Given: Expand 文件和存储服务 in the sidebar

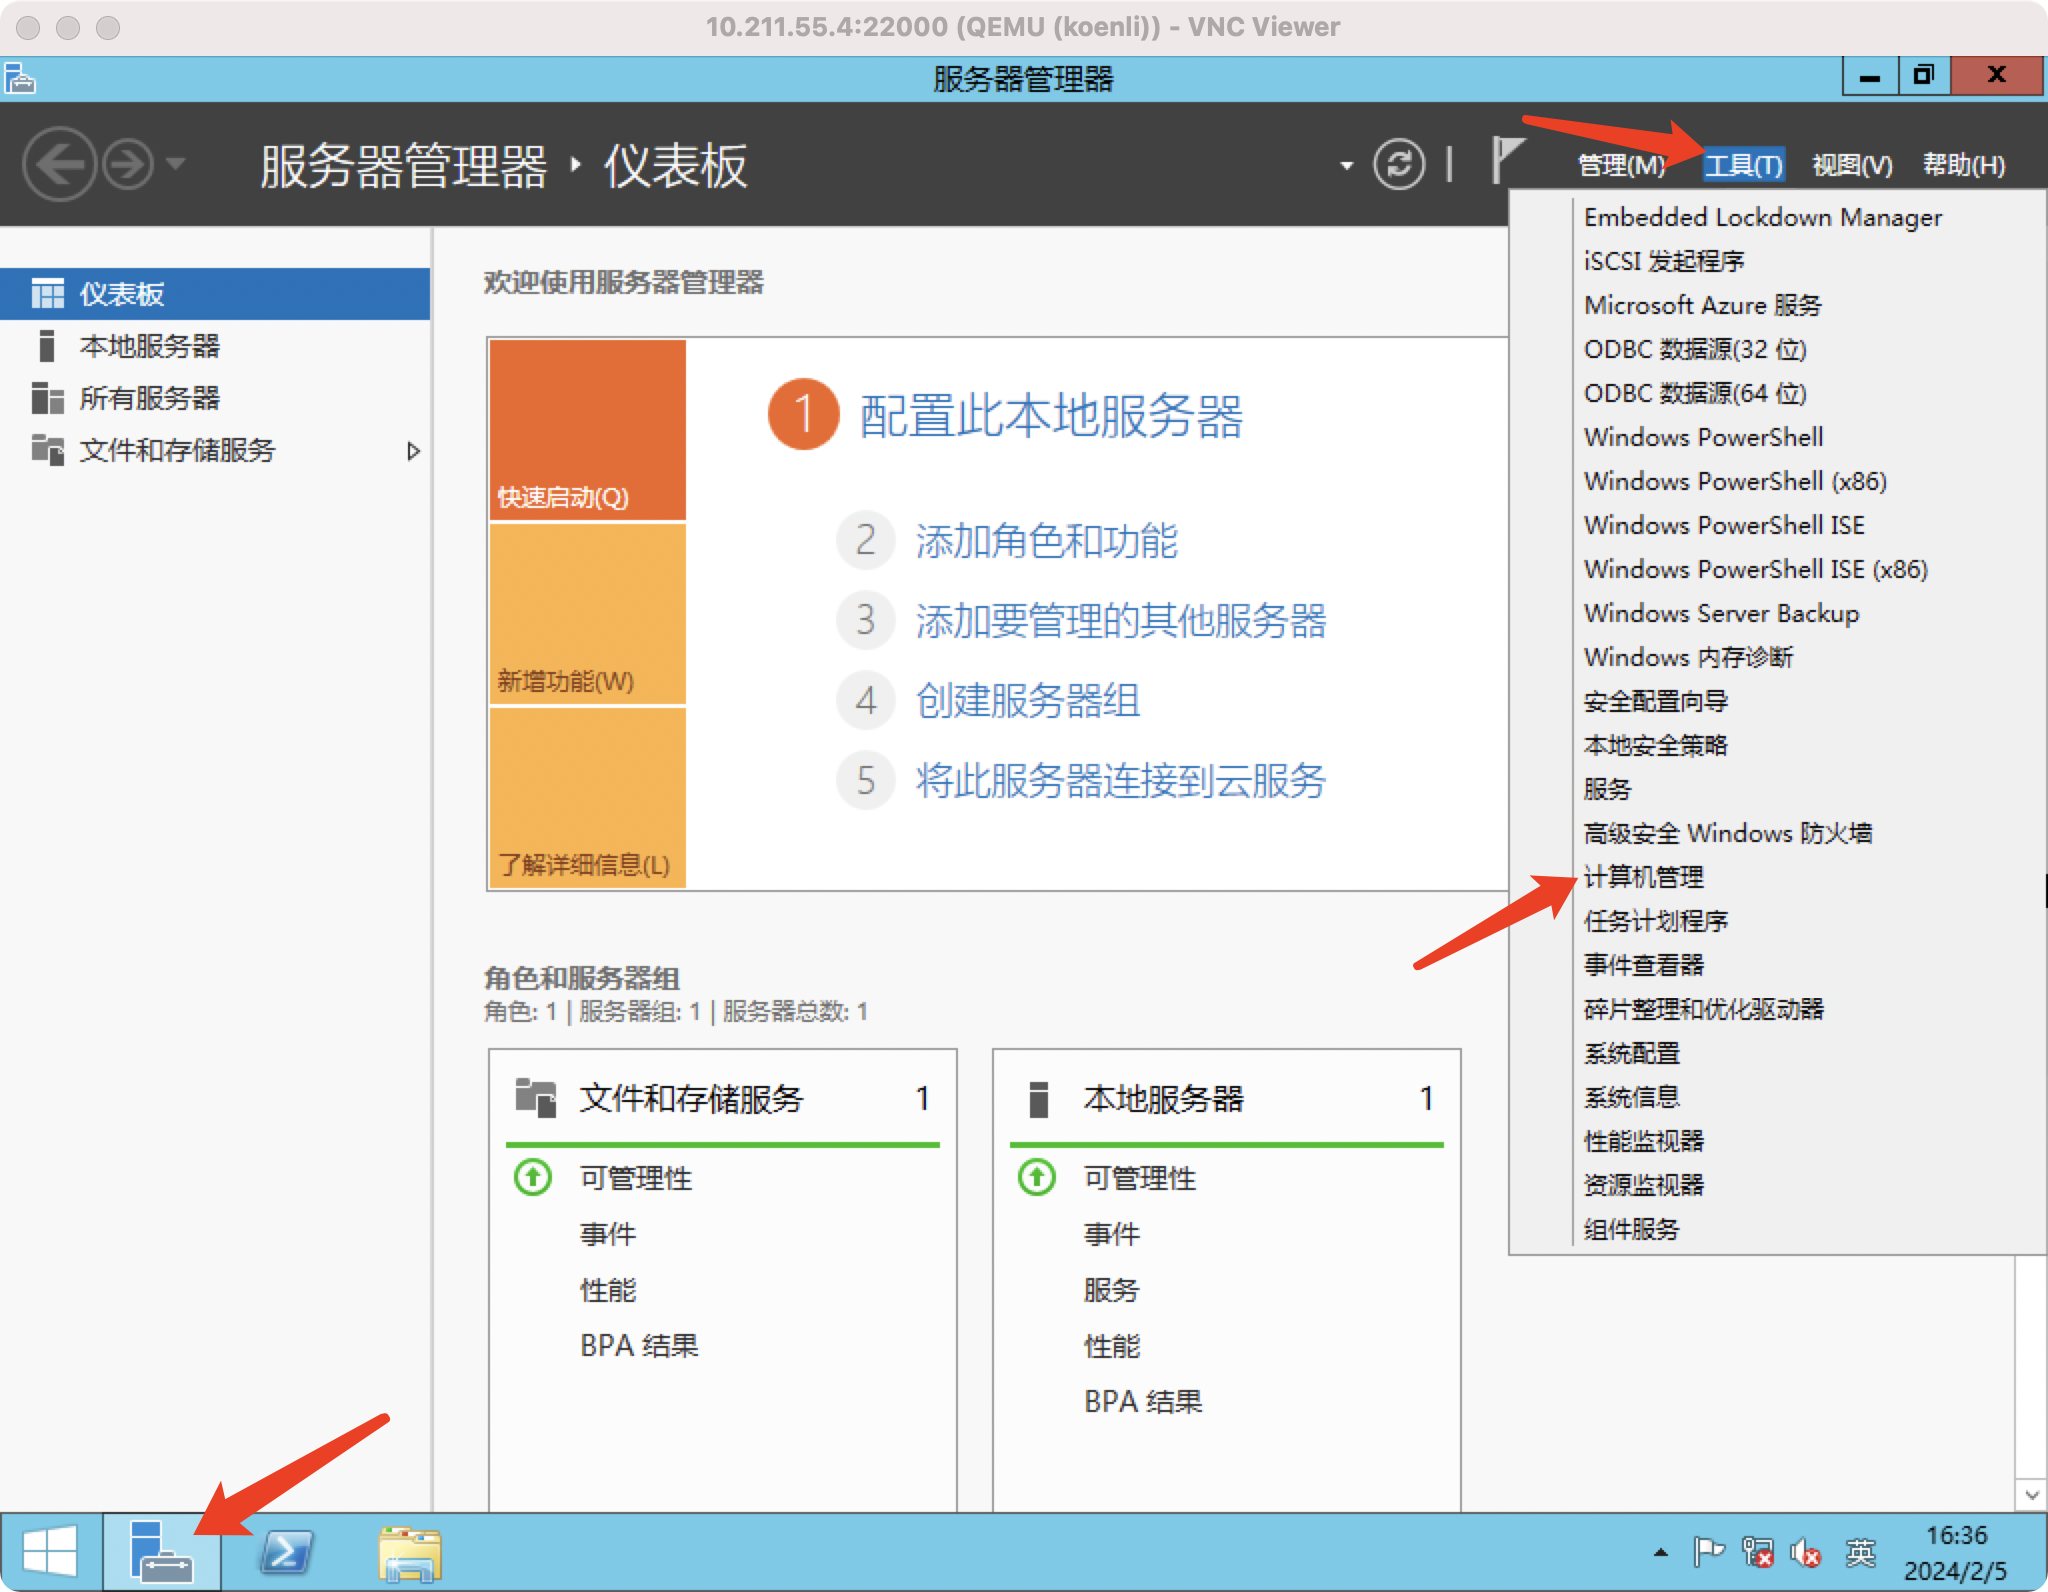Looking at the screenshot, I should 414,451.
